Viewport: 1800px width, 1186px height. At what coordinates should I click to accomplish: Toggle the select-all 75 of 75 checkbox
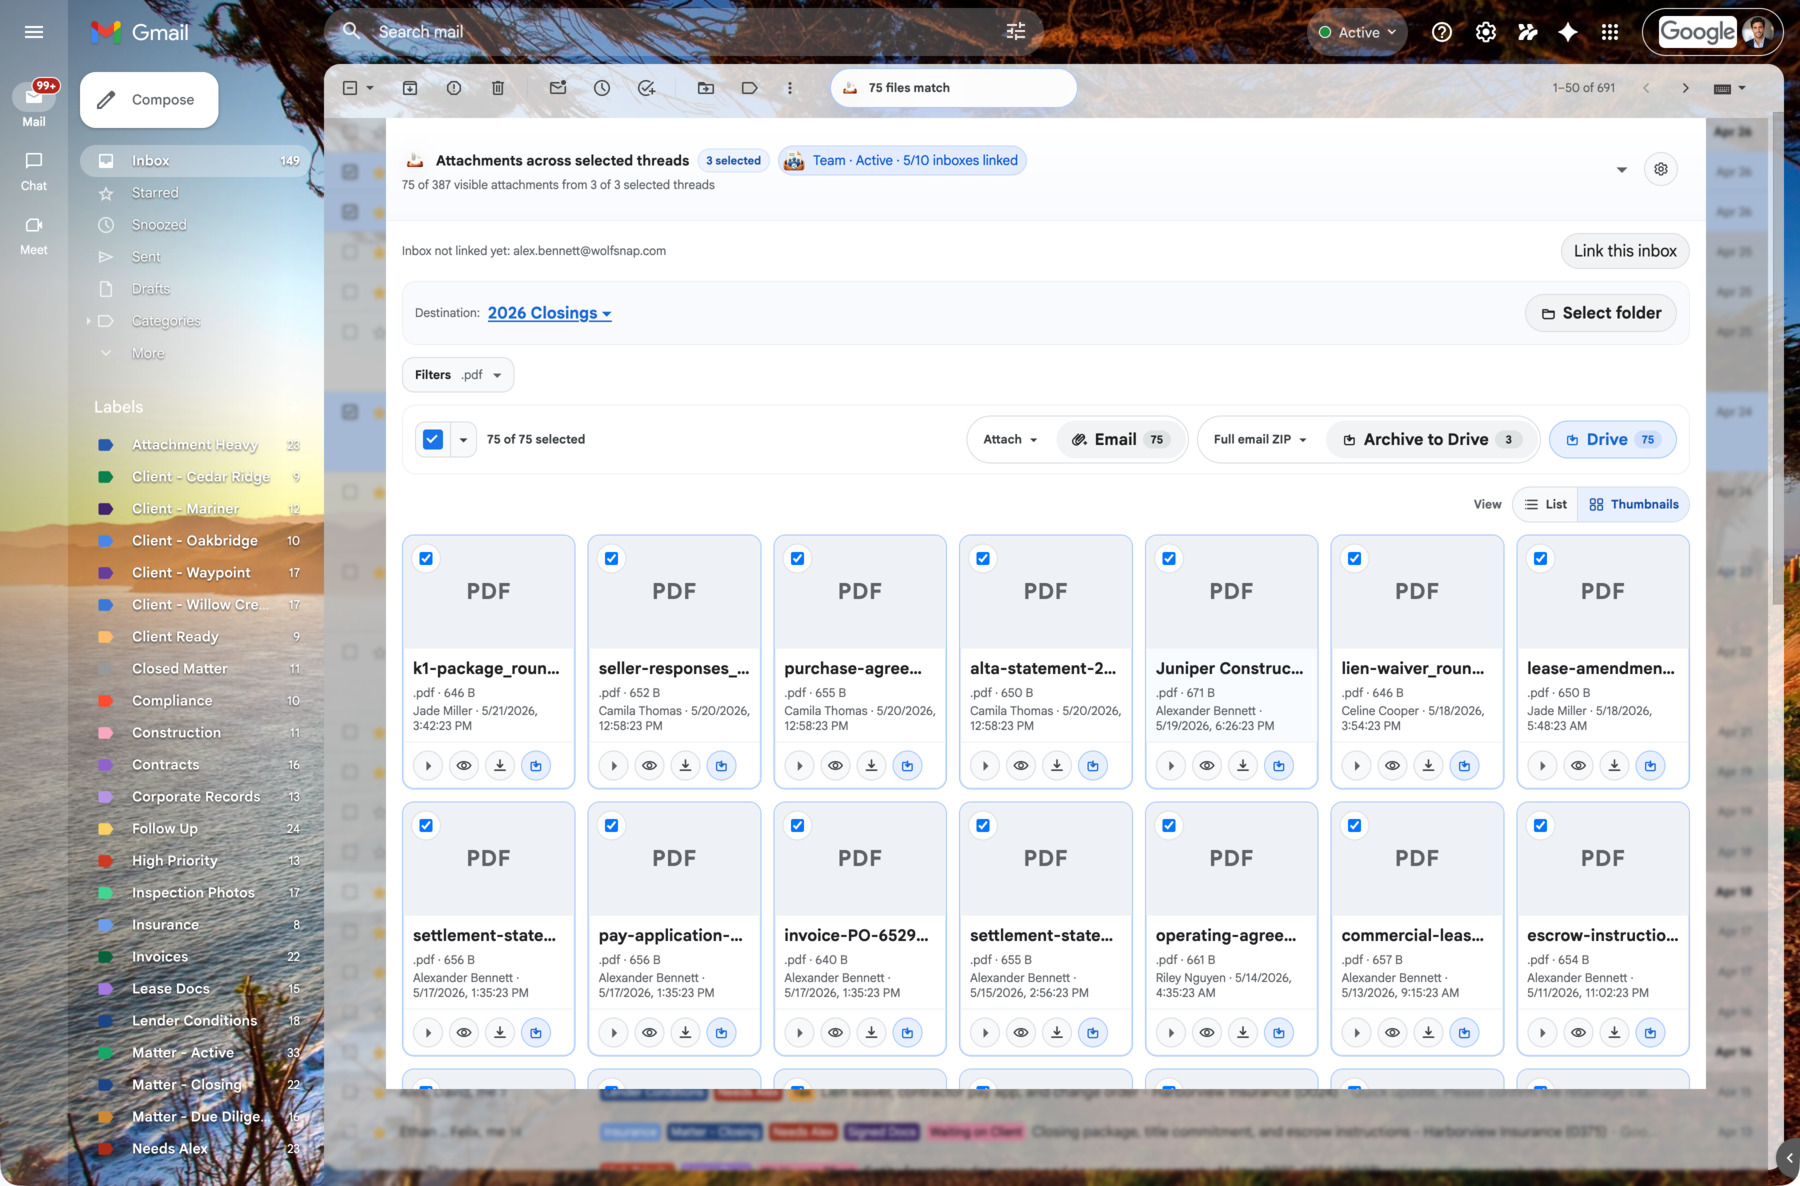(433, 439)
